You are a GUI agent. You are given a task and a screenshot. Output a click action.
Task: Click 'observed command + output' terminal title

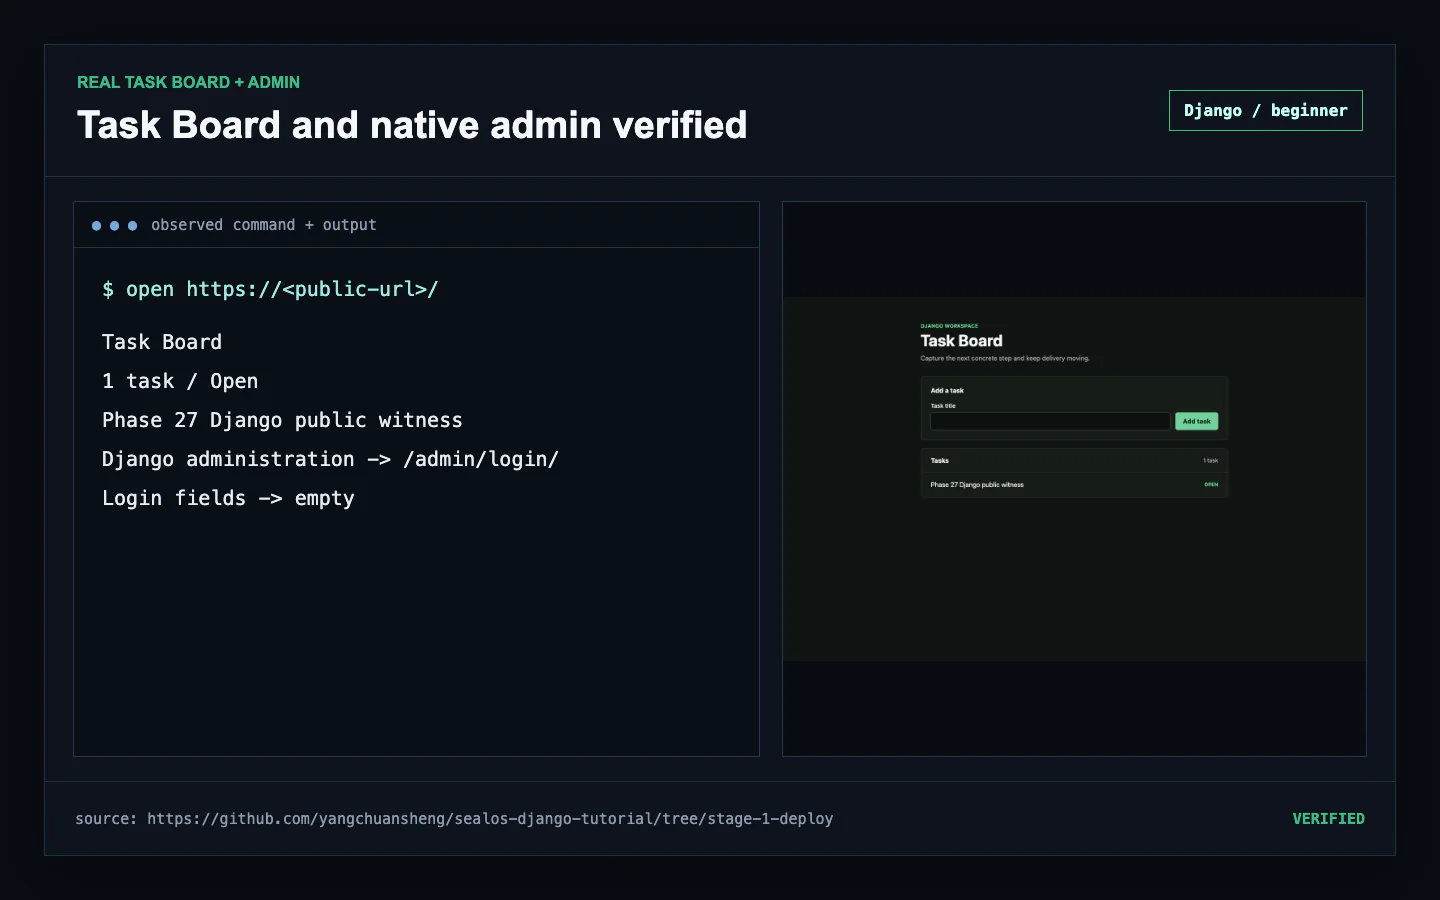264,225
